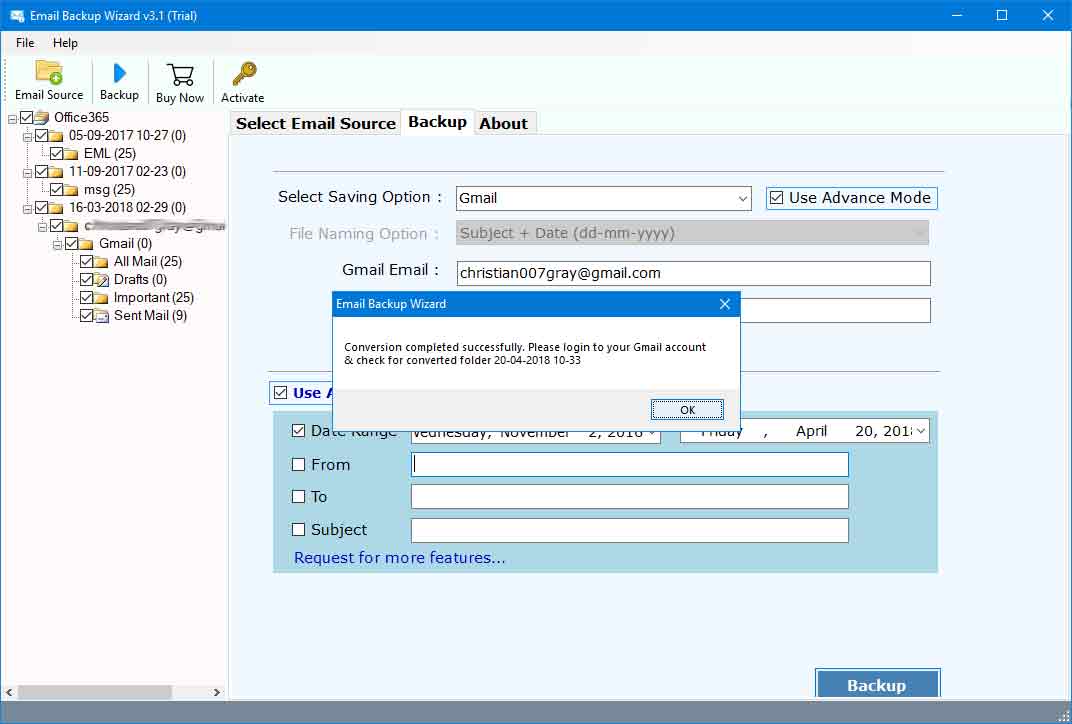Viewport: 1072px width, 724px height.
Task: Uncheck the Drafts (0) checkbox
Action: click(x=86, y=279)
